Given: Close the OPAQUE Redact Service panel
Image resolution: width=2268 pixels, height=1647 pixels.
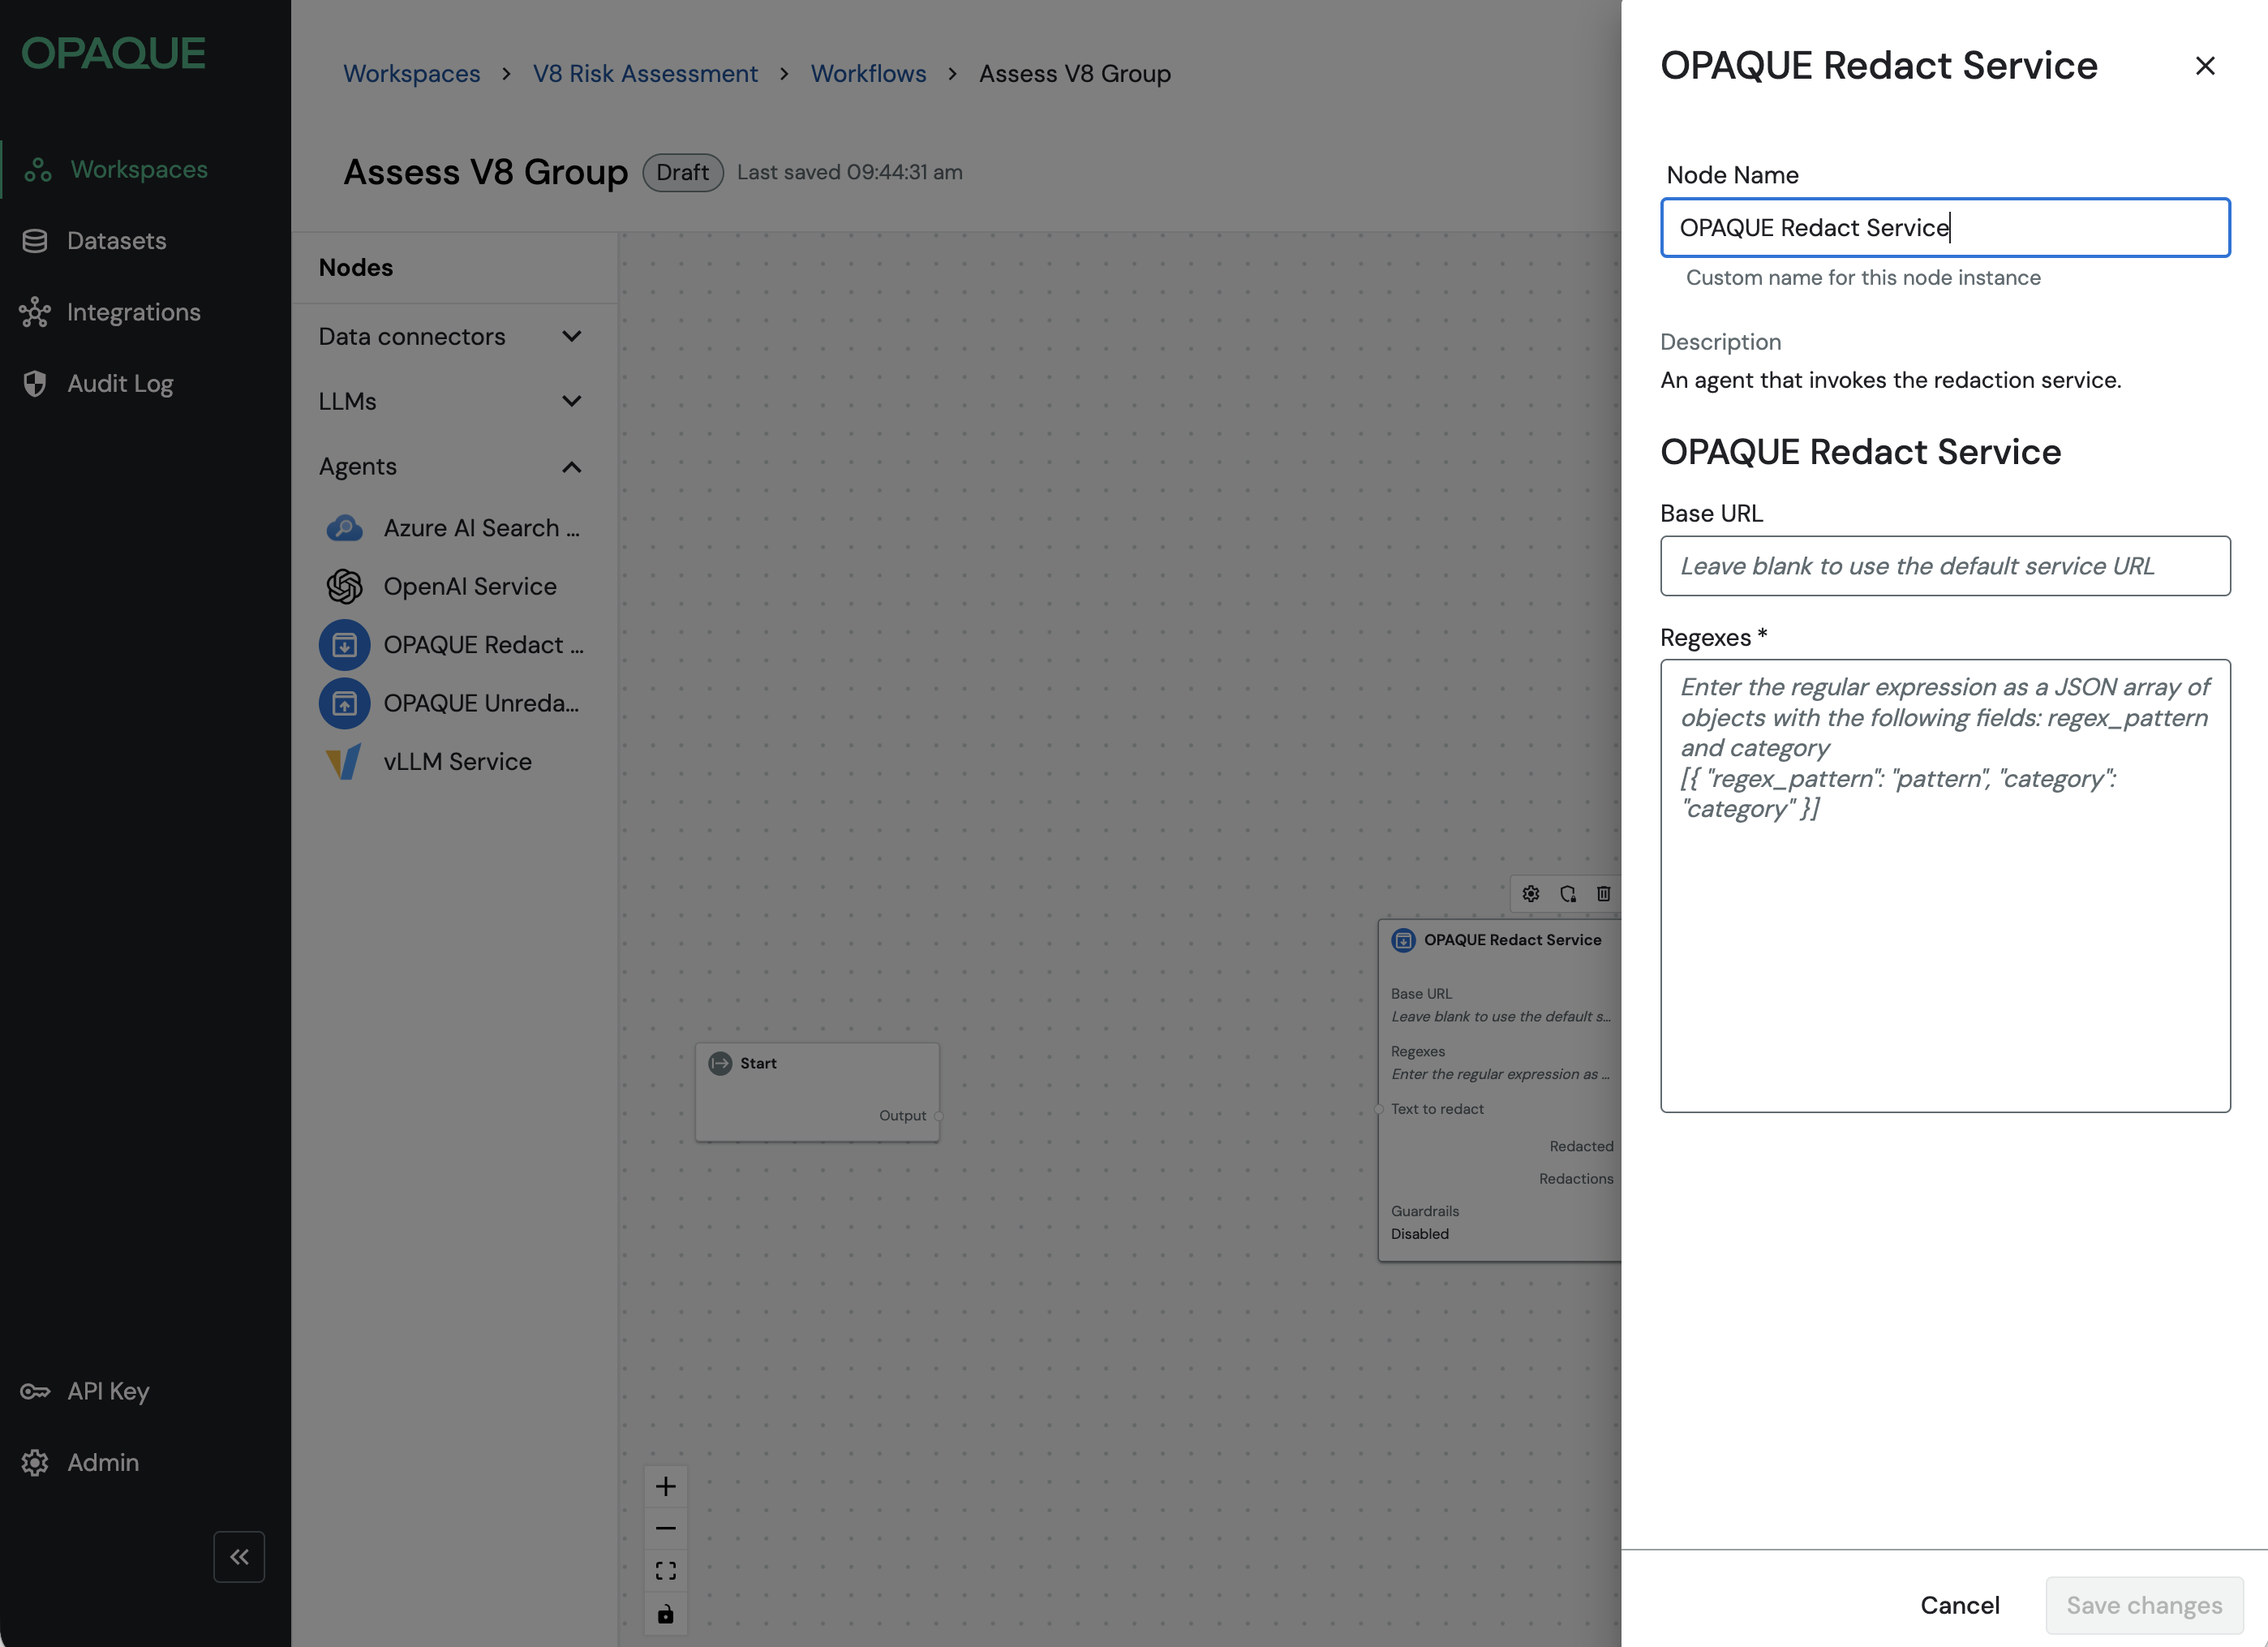Looking at the screenshot, I should click(x=2204, y=66).
